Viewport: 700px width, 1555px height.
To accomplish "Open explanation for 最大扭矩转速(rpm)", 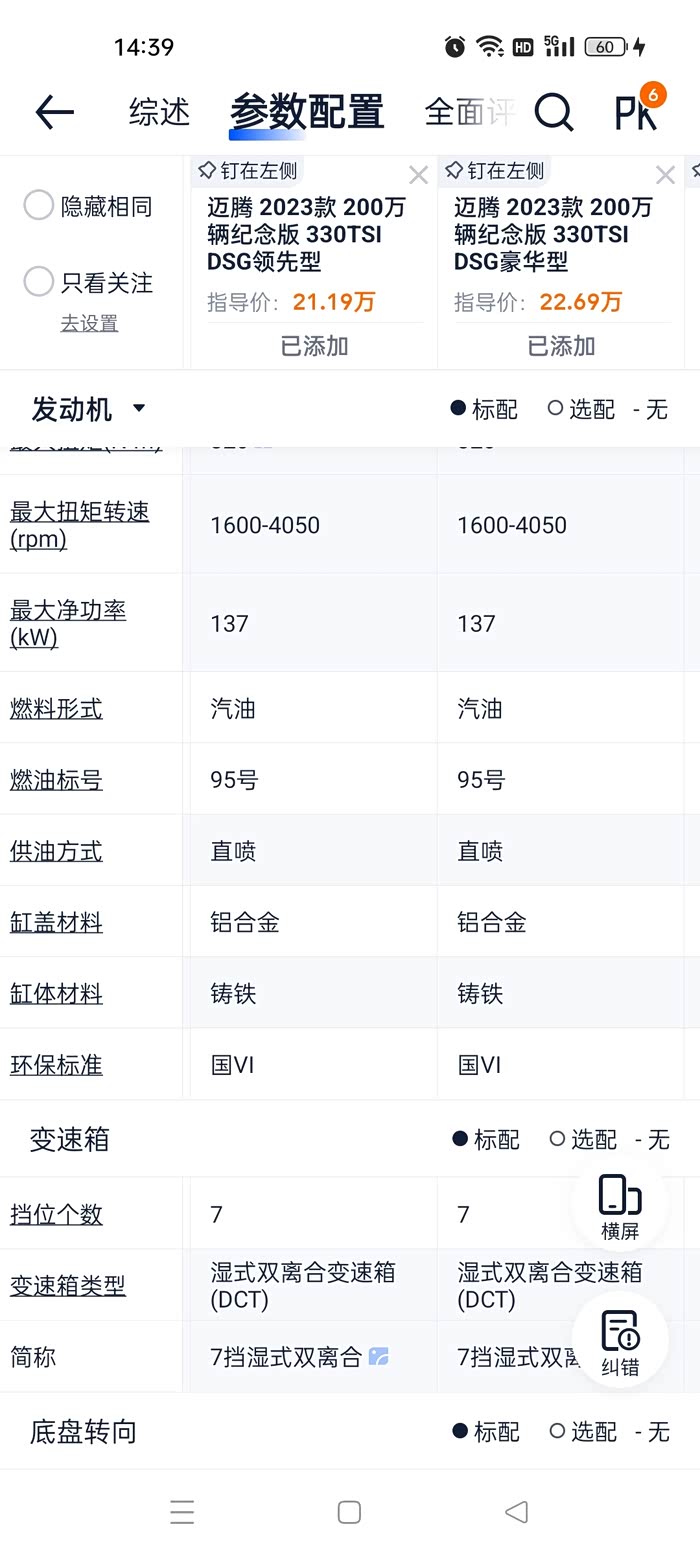I will click(x=79, y=525).
